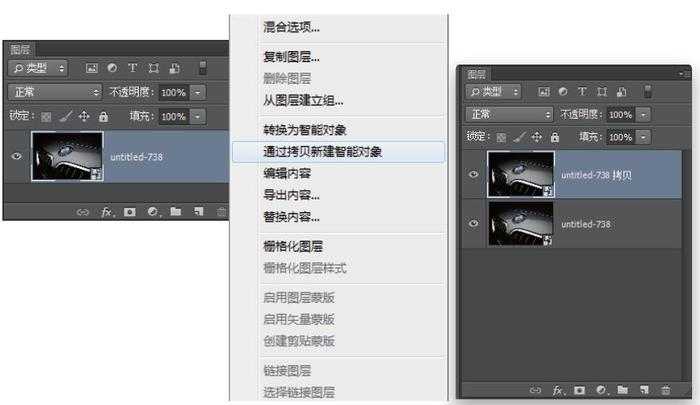Click opacity 100% field in left panel
The image size is (700, 405).
tap(174, 92)
